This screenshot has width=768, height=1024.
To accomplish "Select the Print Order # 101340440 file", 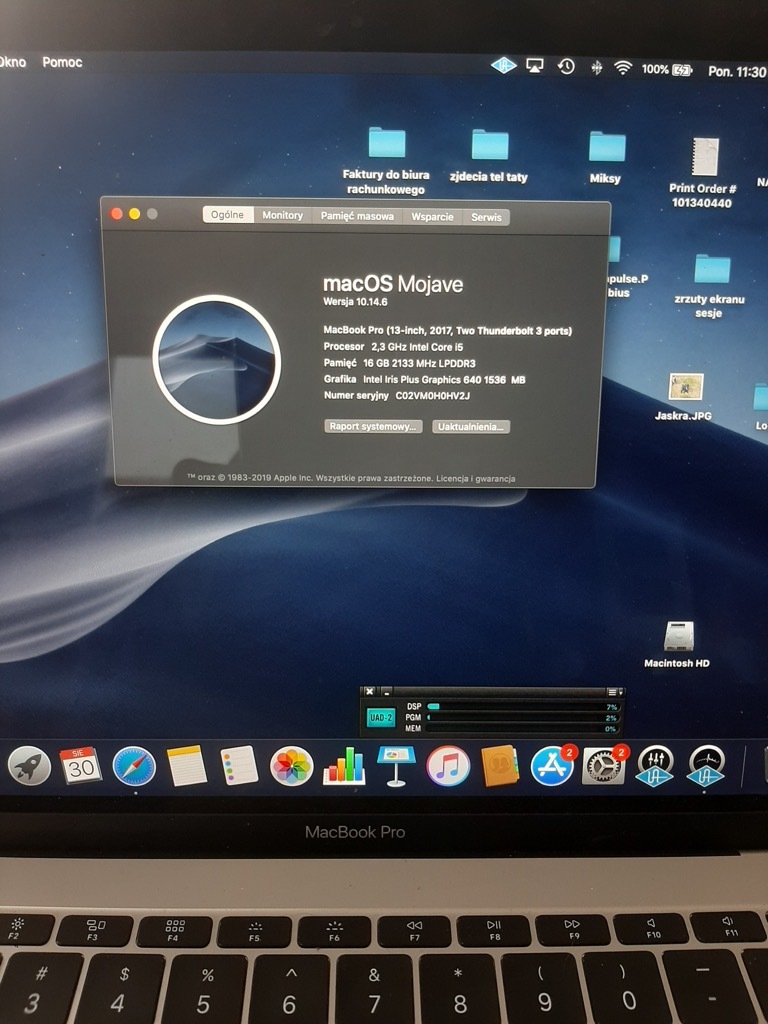I will pos(703,173).
